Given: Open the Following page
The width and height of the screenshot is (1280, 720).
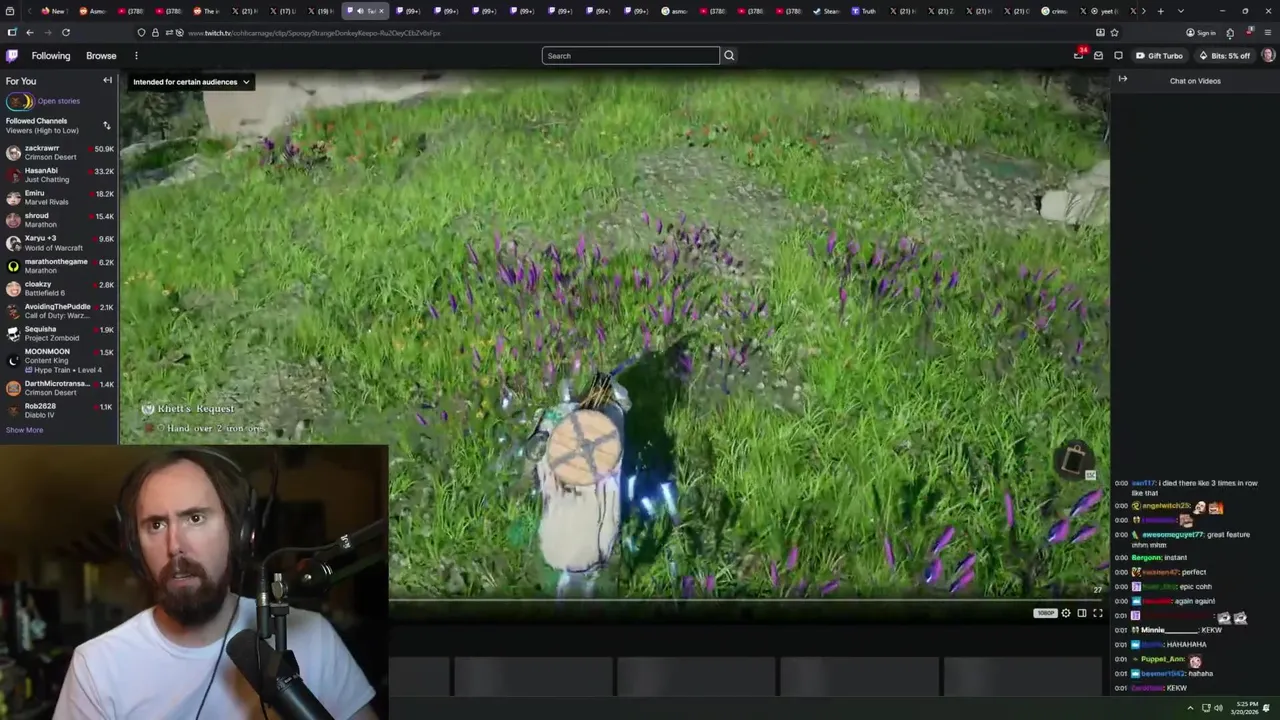Looking at the screenshot, I should (51, 56).
